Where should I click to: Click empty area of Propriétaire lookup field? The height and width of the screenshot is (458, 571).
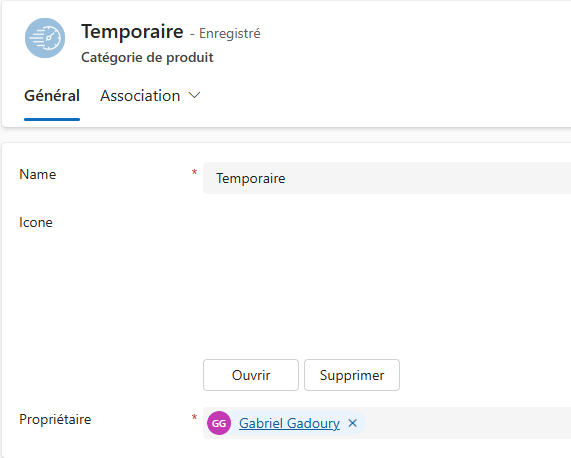pyautogui.click(x=468, y=423)
